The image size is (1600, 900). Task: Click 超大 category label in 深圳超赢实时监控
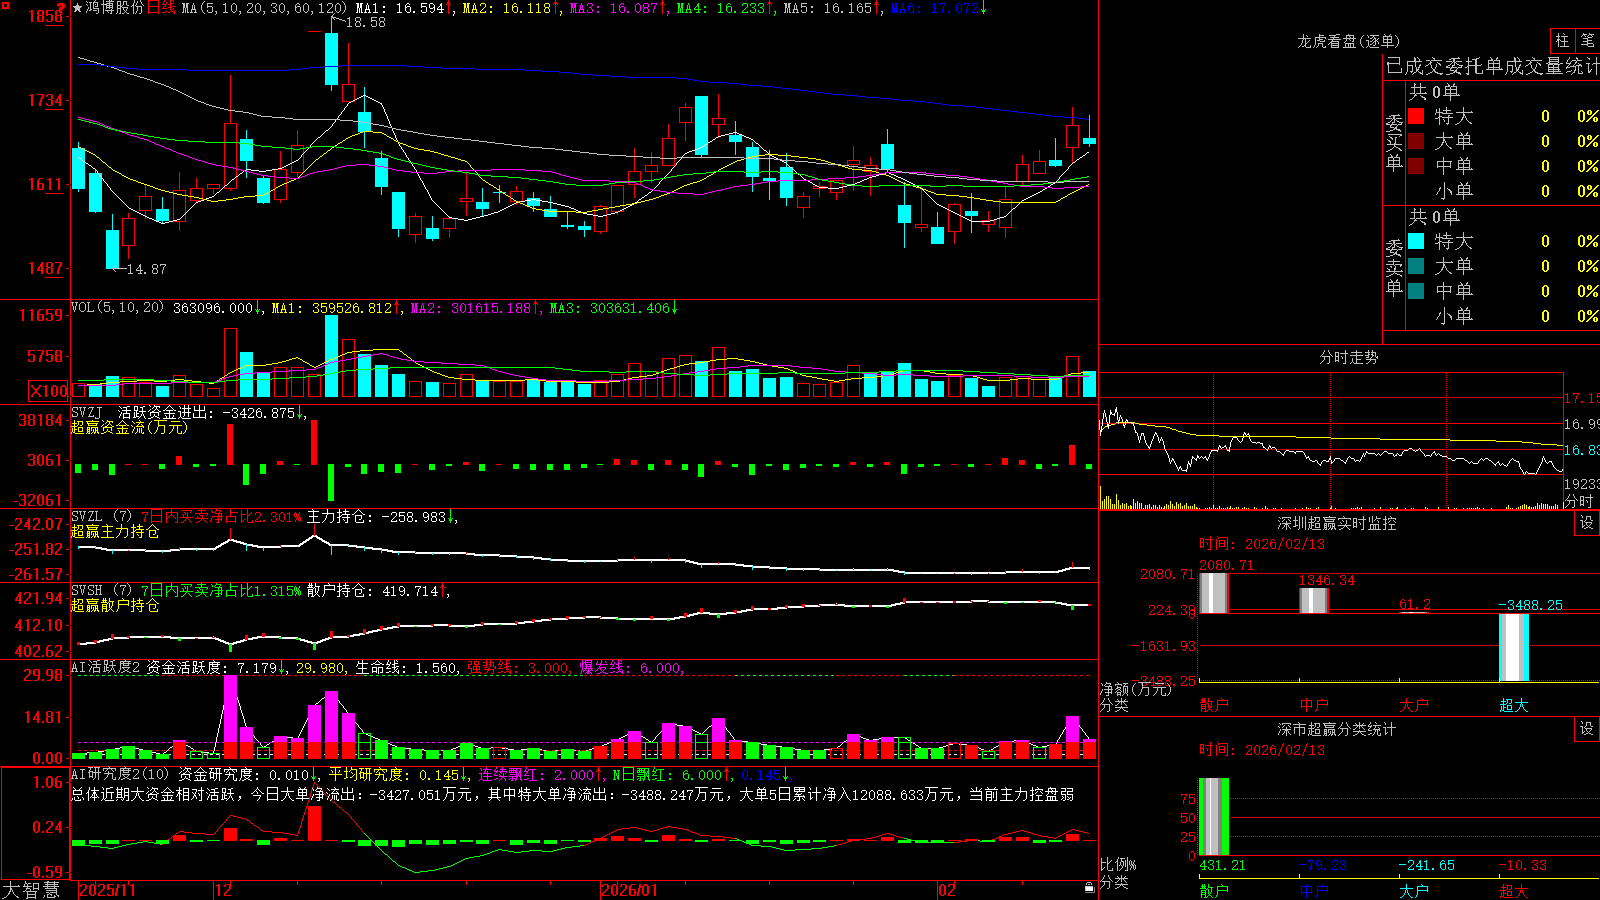tap(1513, 705)
